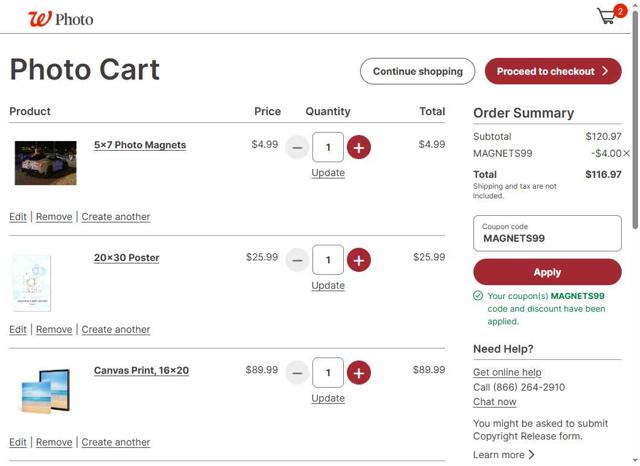
Task: Remove the MAGNETS99 coupon with the X
Action: pos(626,154)
